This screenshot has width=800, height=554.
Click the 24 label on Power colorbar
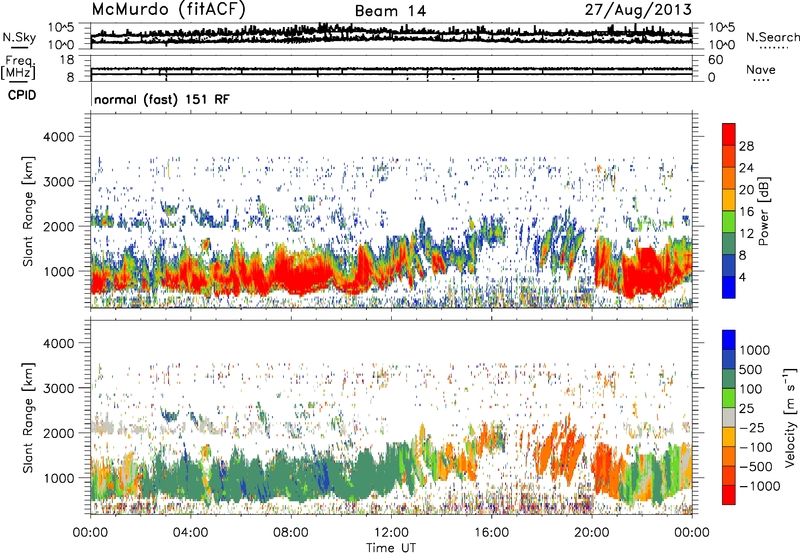coord(746,168)
